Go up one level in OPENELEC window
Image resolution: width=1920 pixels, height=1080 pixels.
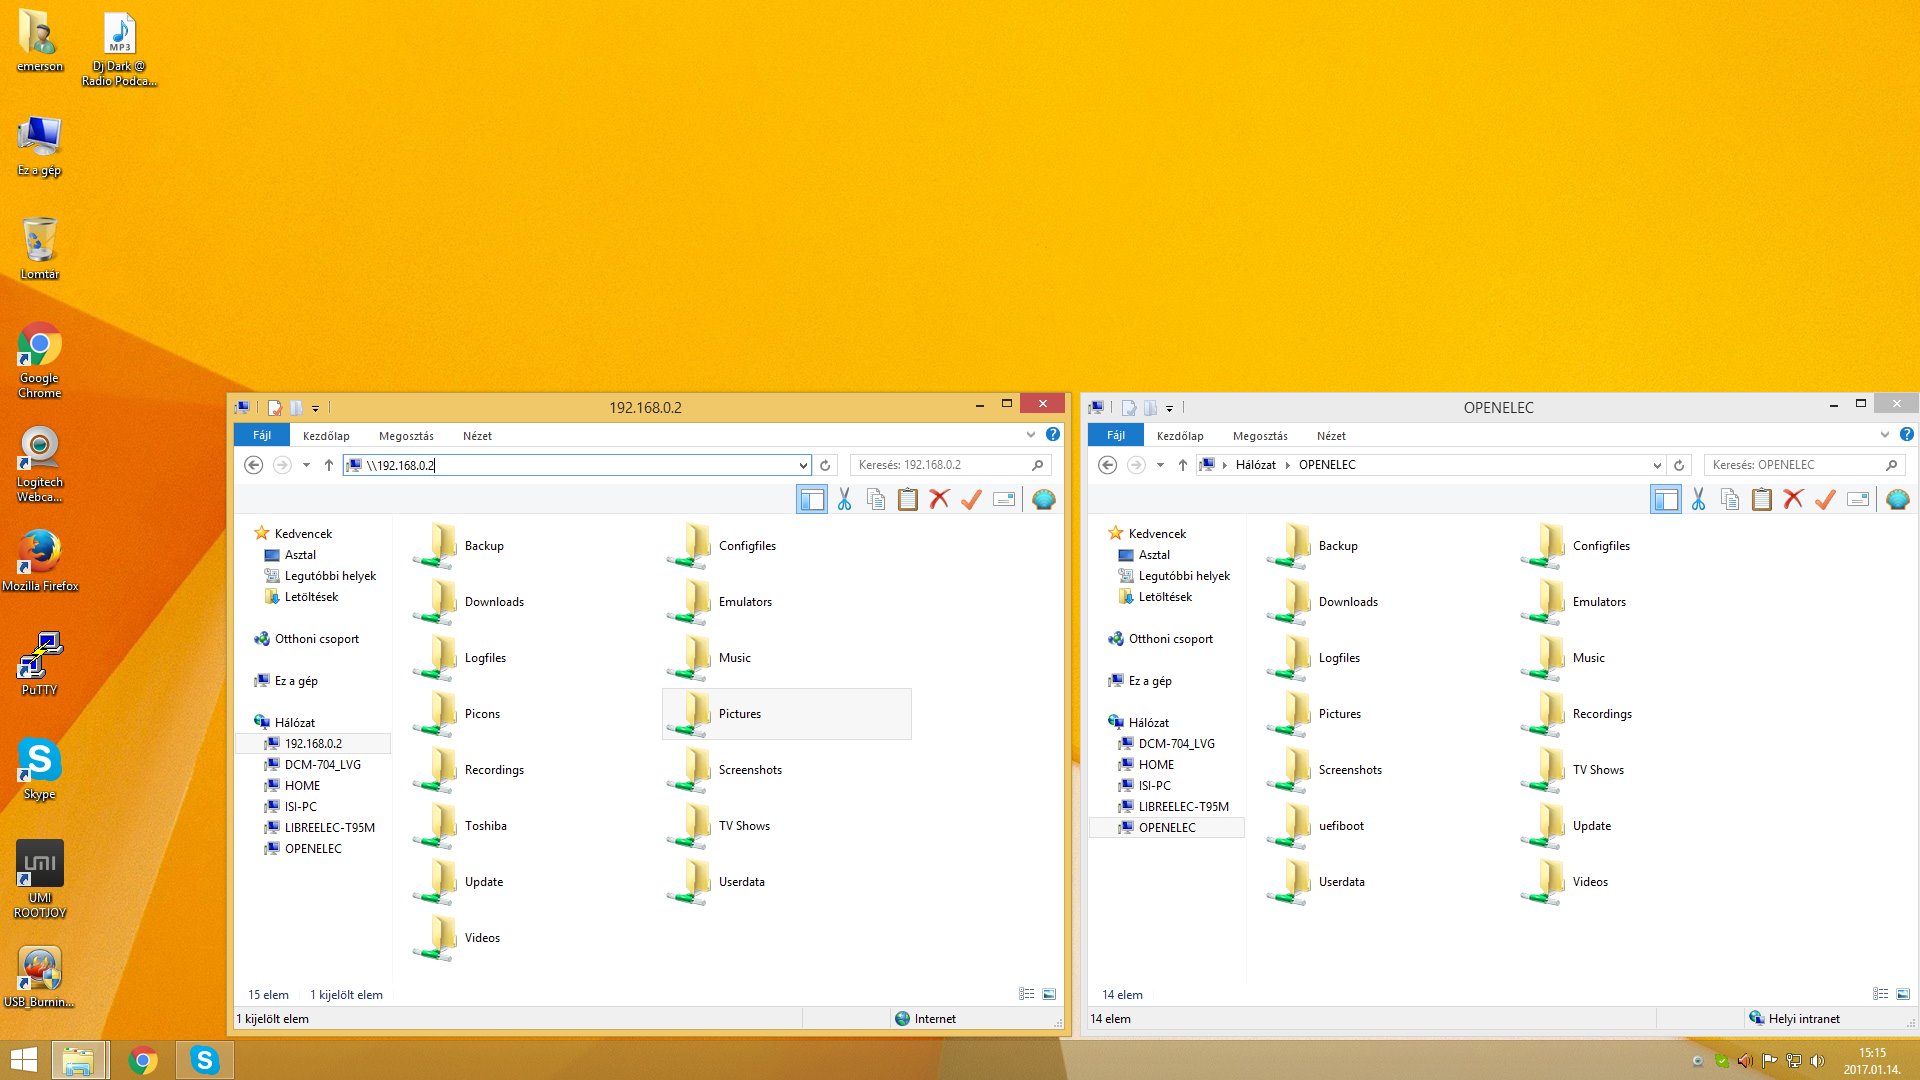pos(1182,465)
